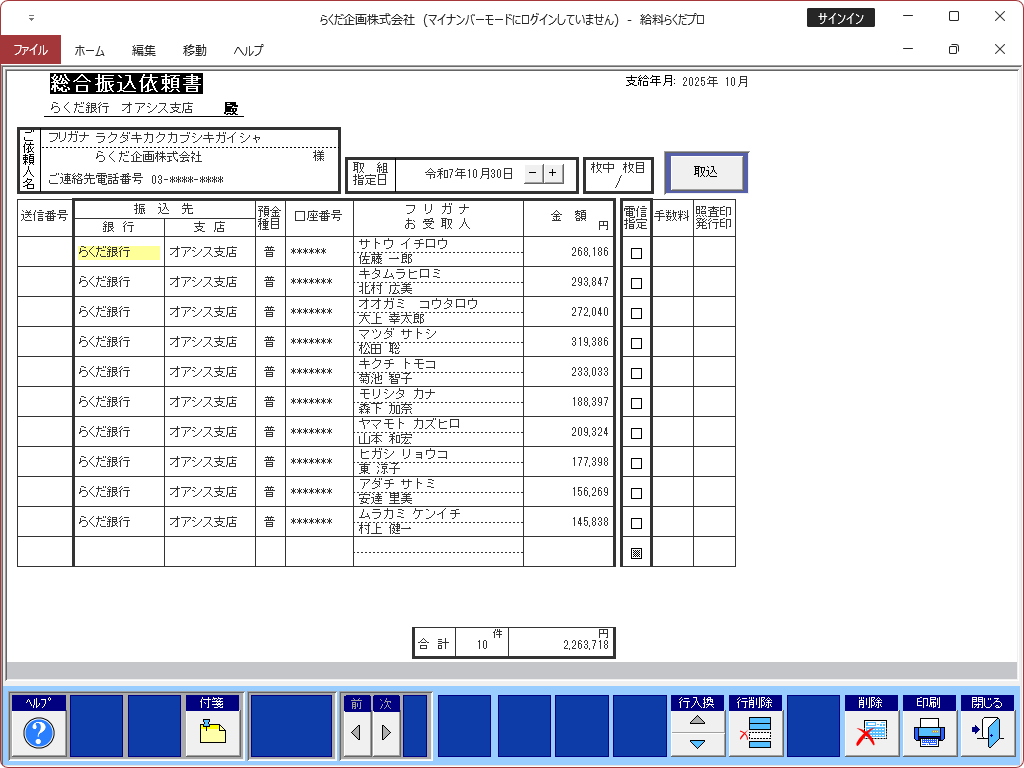Screen dimensions: 1024x768
Task: Go to previous page arrow (前)
Action: (357, 733)
